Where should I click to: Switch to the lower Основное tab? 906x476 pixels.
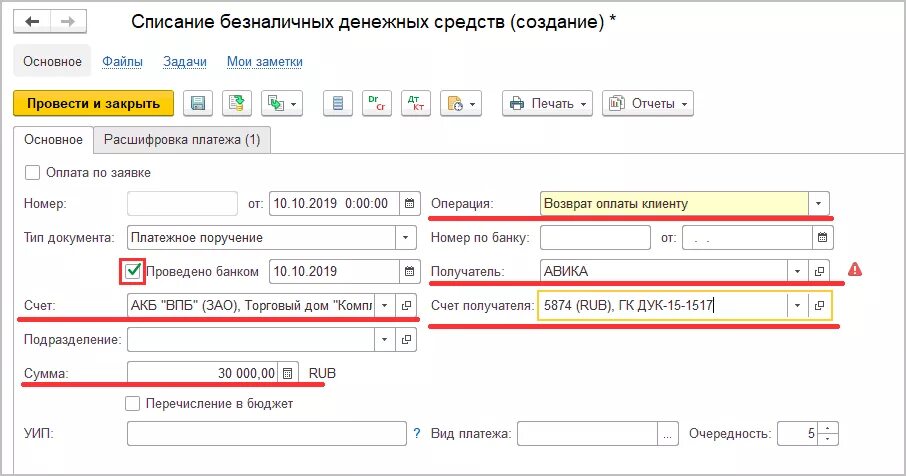point(53,140)
